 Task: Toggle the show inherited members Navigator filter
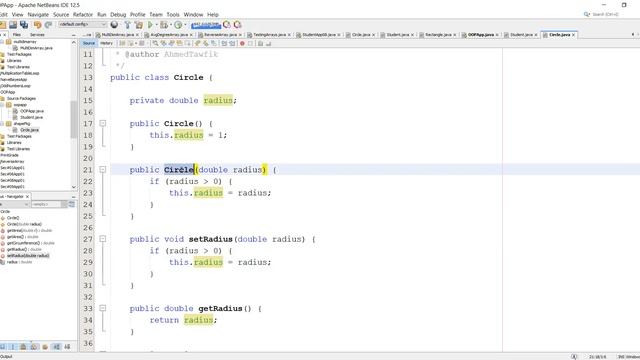(x=2, y=347)
